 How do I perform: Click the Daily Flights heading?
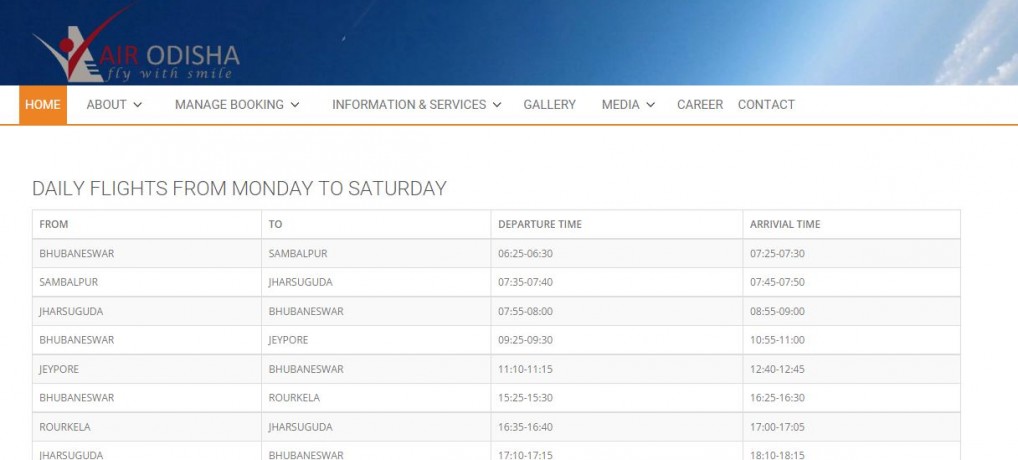click(x=239, y=188)
